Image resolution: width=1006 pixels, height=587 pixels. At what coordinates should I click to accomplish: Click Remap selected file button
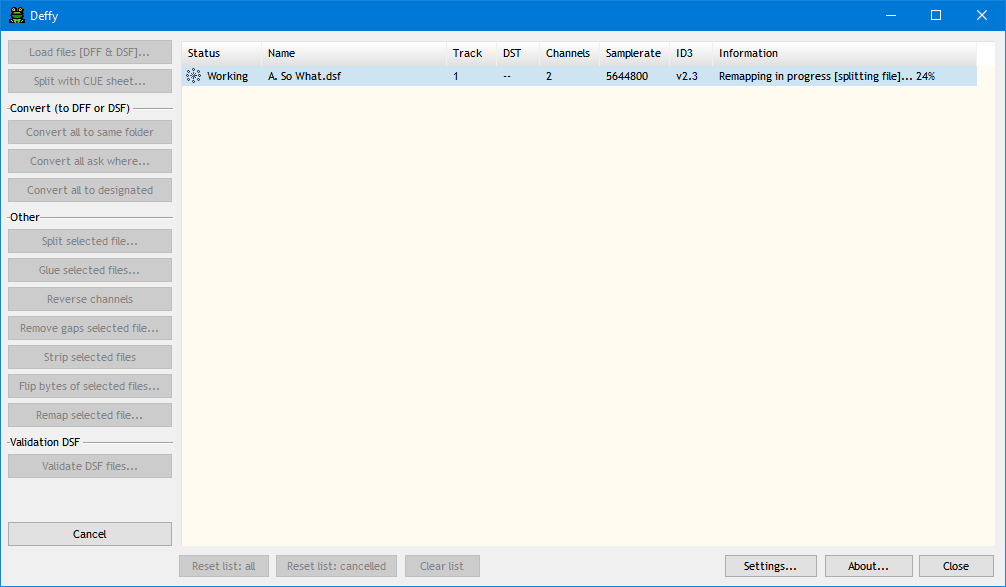(x=90, y=415)
